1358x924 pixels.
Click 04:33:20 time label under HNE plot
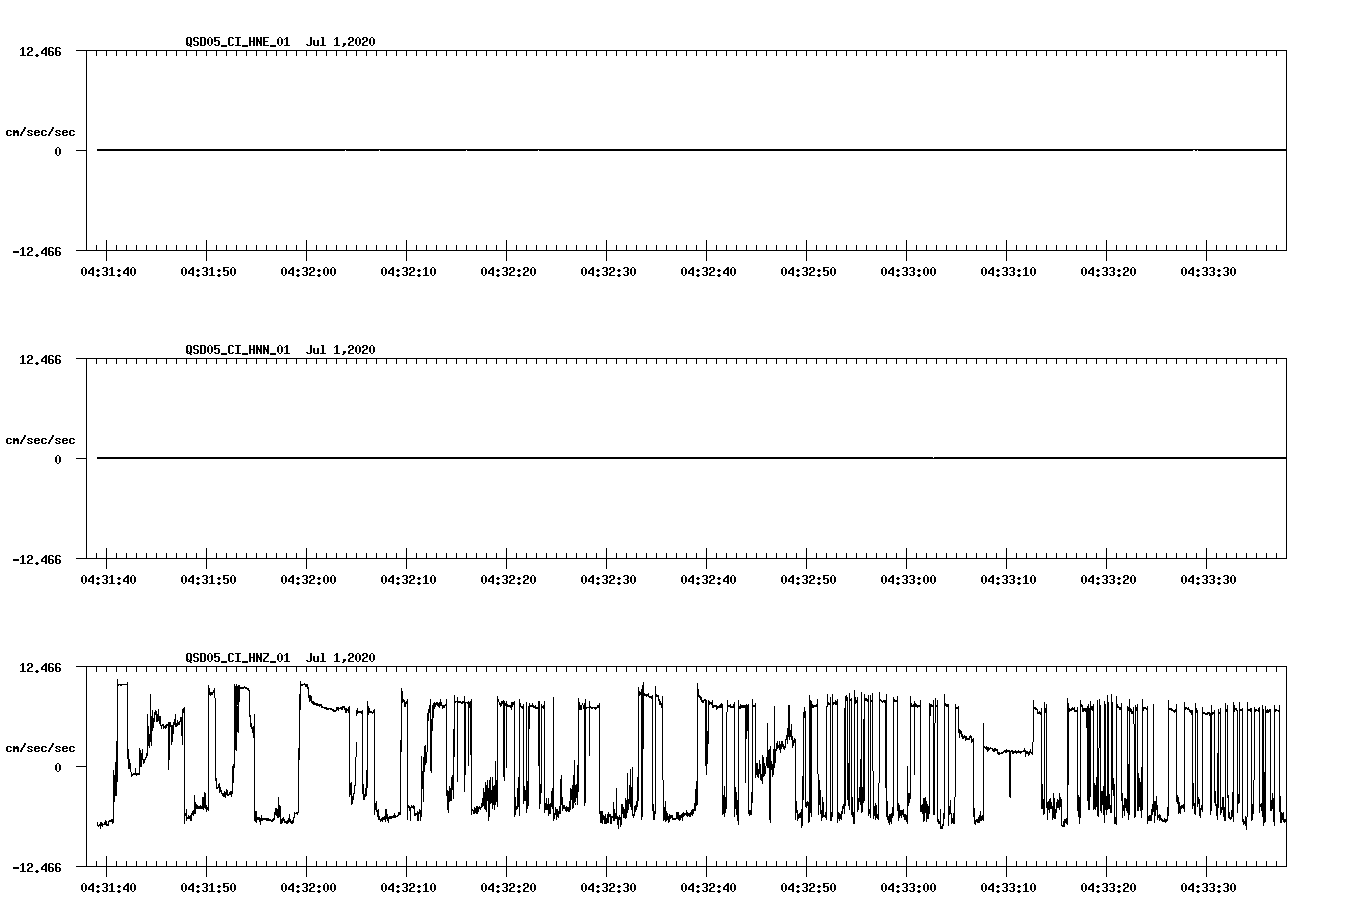(1108, 272)
